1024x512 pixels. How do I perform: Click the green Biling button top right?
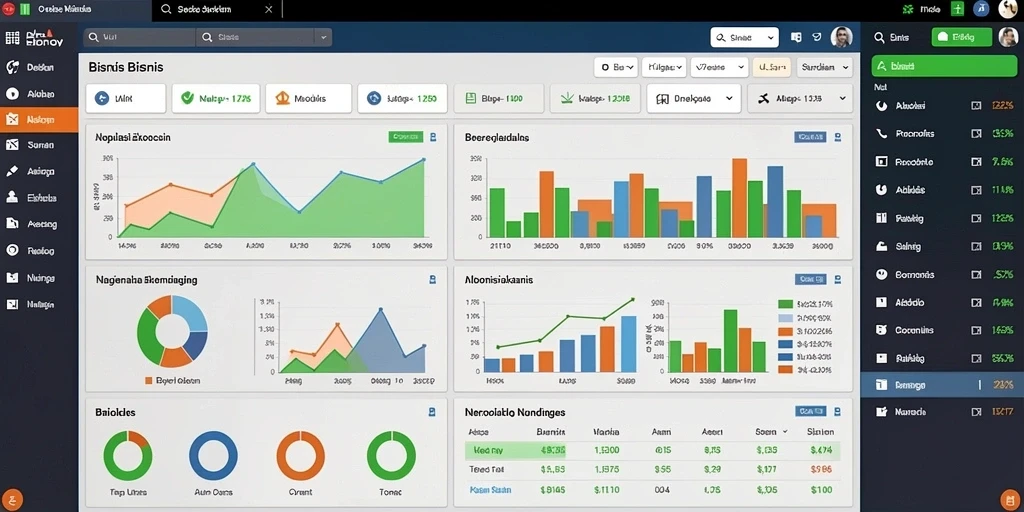point(961,37)
